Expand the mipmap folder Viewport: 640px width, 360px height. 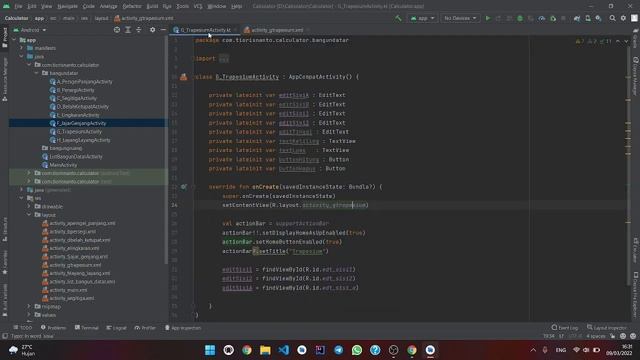29,306
